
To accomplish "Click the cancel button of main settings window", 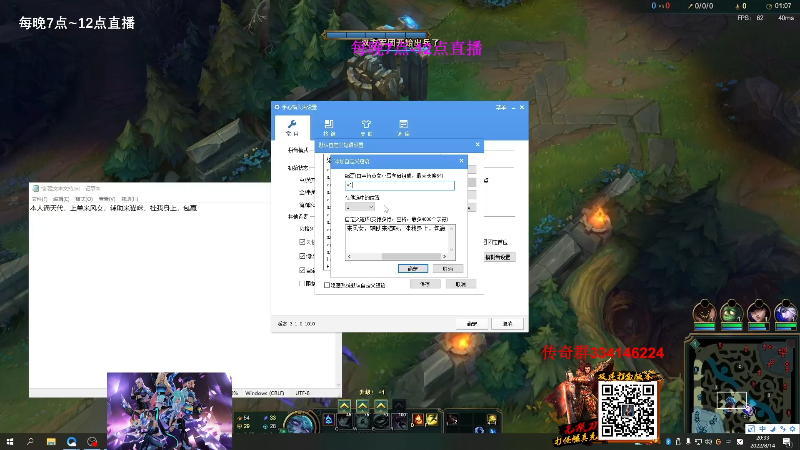I will click(x=508, y=323).
